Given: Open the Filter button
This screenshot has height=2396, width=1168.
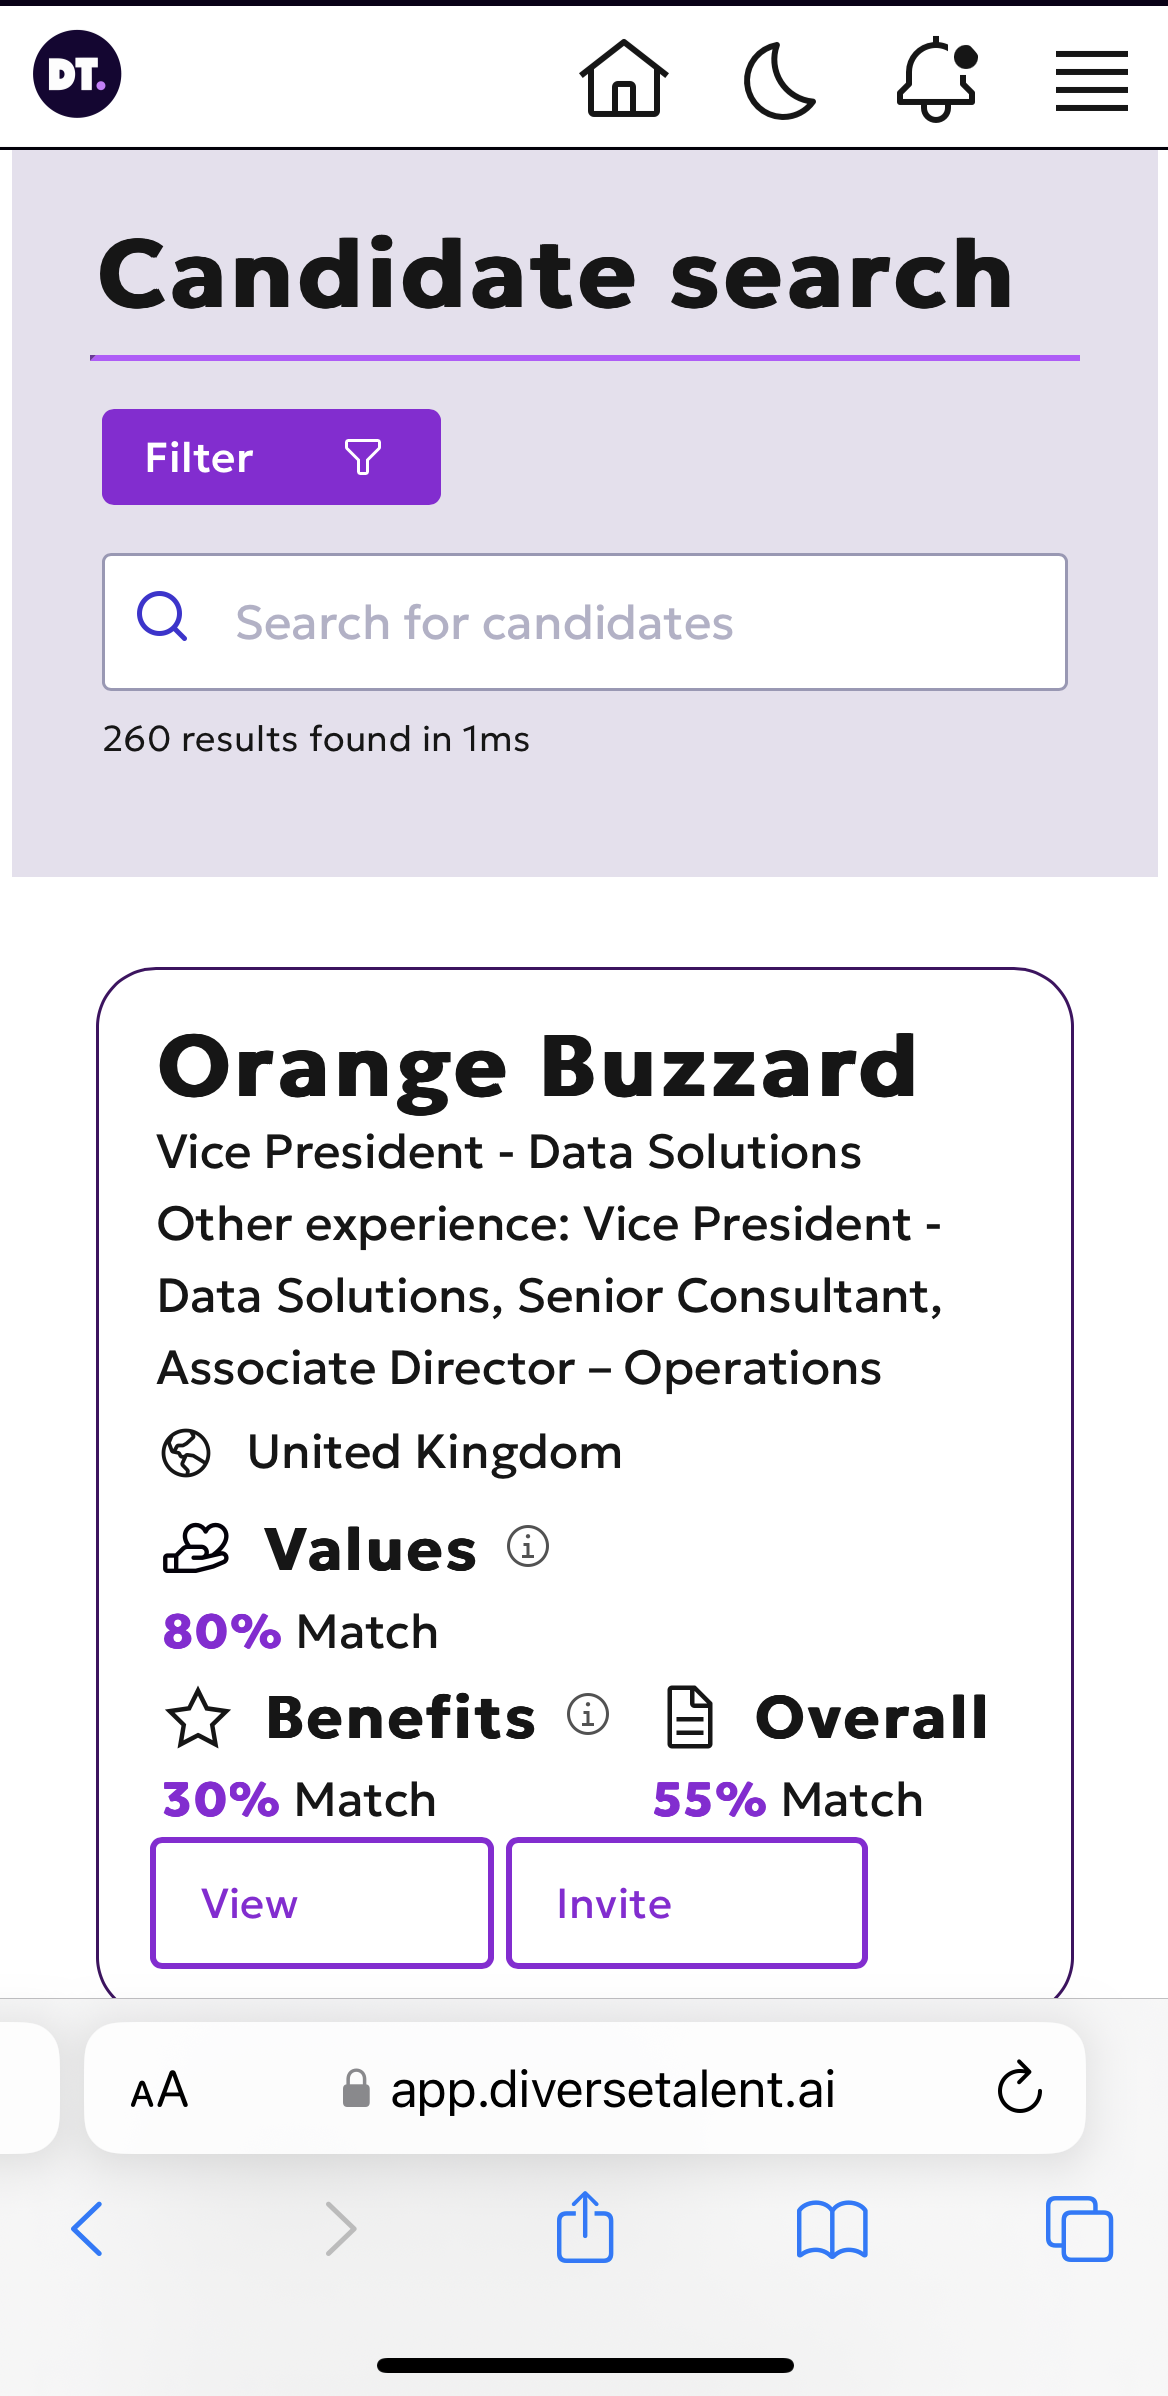Looking at the screenshot, I should tap(271, 457).
